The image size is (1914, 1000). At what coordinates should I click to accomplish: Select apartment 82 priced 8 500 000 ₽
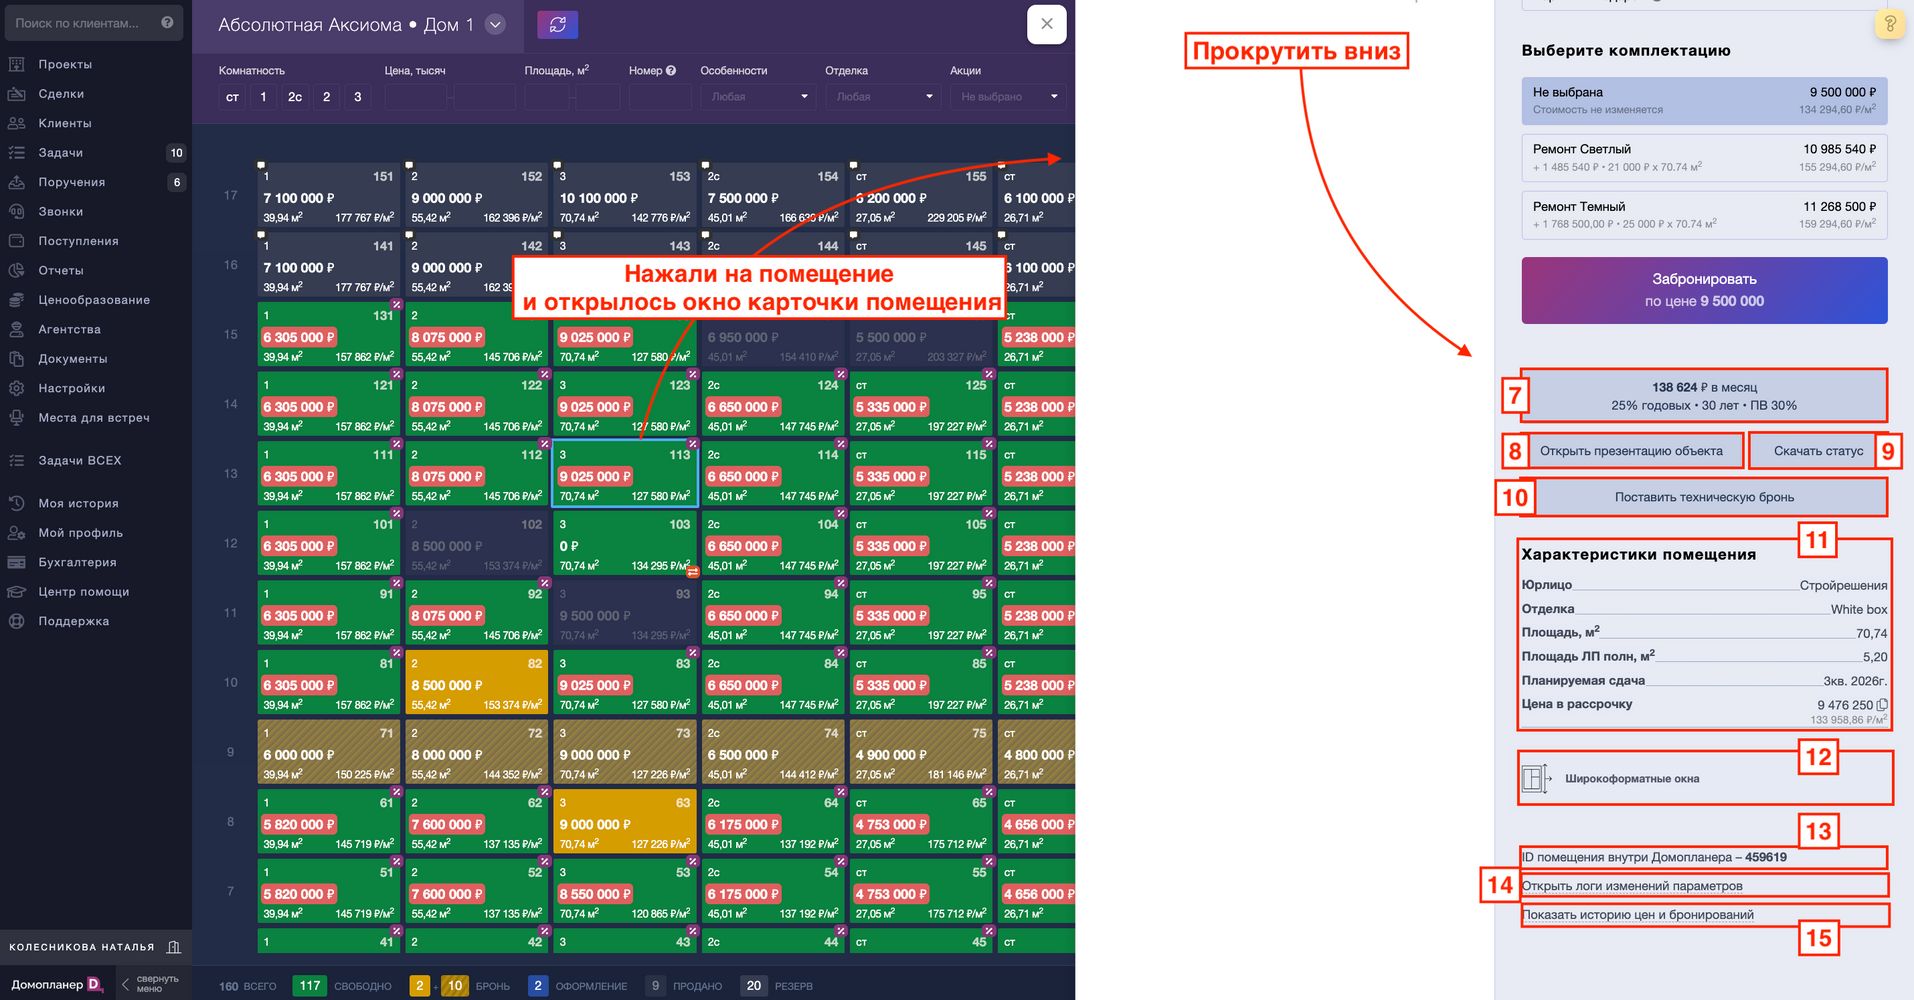476,683
